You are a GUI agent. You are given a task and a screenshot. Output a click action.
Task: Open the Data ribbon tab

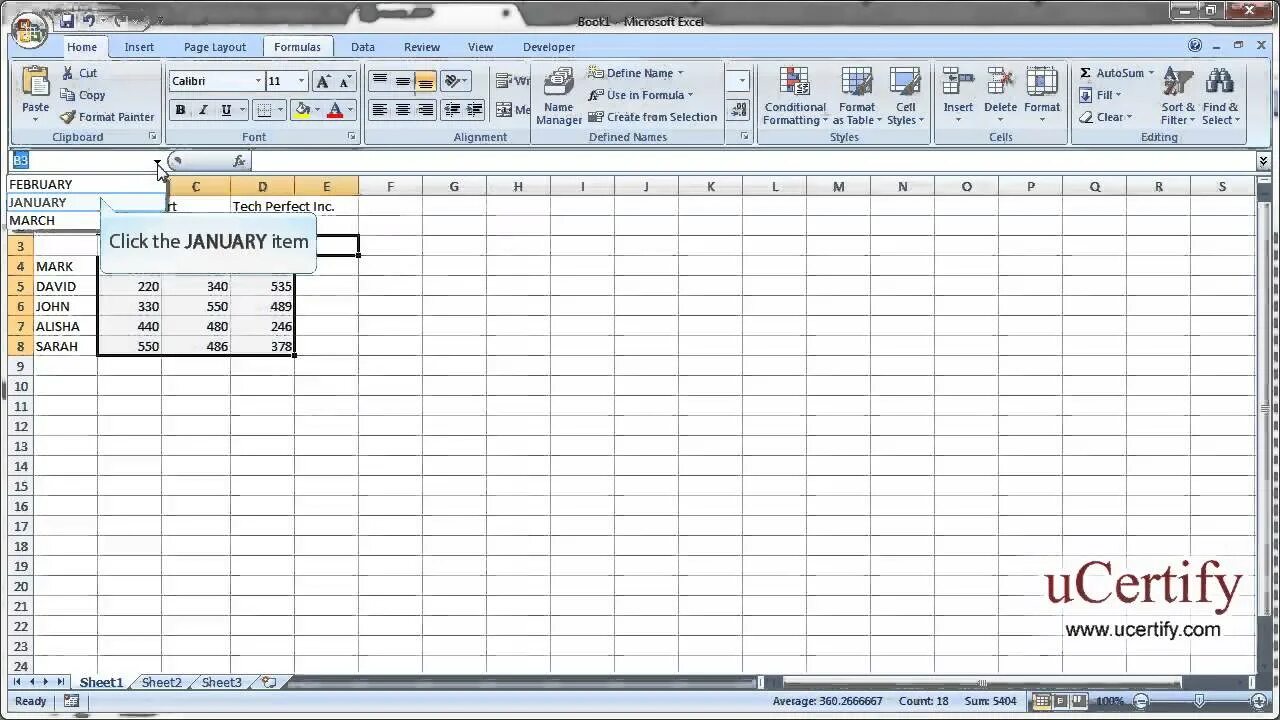pos(362,47)
